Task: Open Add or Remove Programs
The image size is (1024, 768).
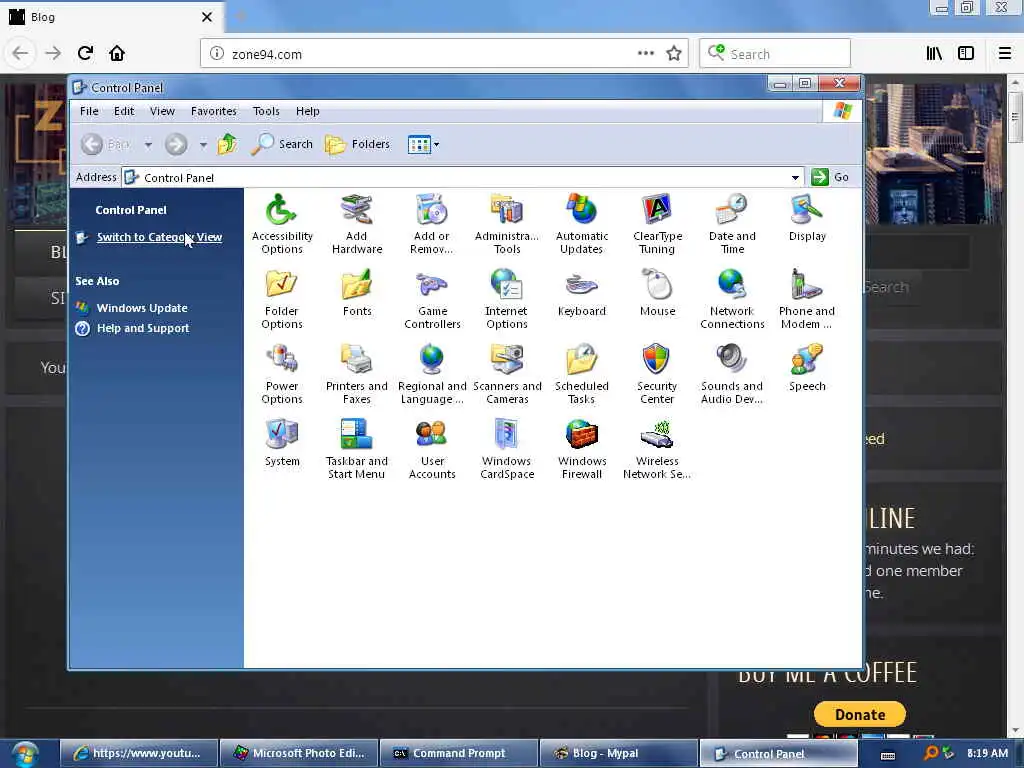Action: (431, 223)
